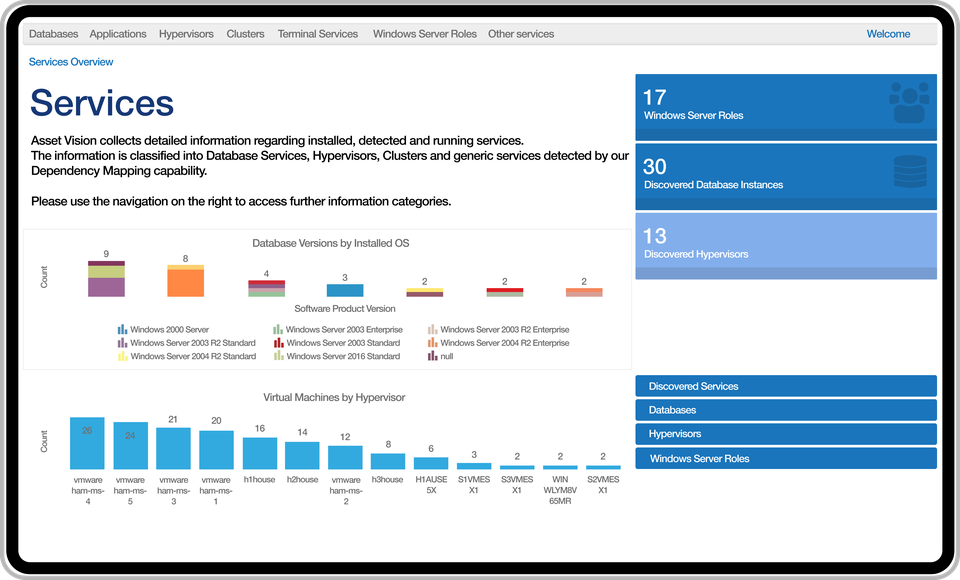Screen dimensions: 960x580
Task: Open the Windows Server Roles top menu
Action: [425, 34]
